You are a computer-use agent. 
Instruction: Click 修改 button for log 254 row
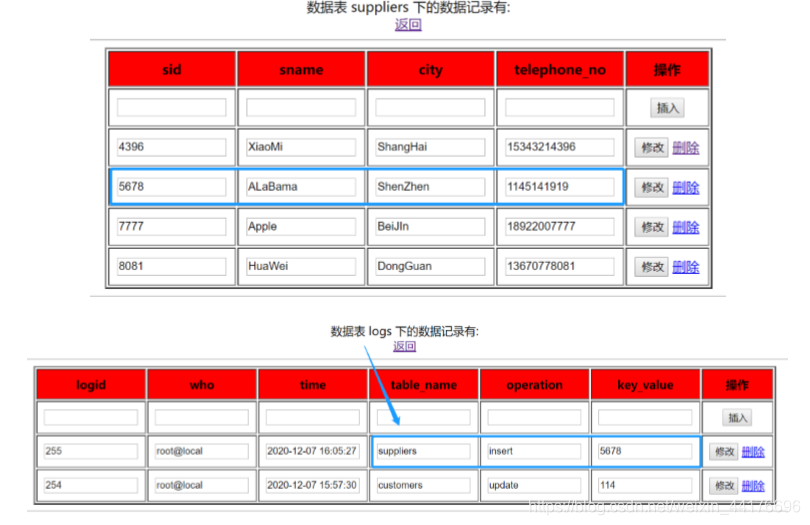(724, 486)
